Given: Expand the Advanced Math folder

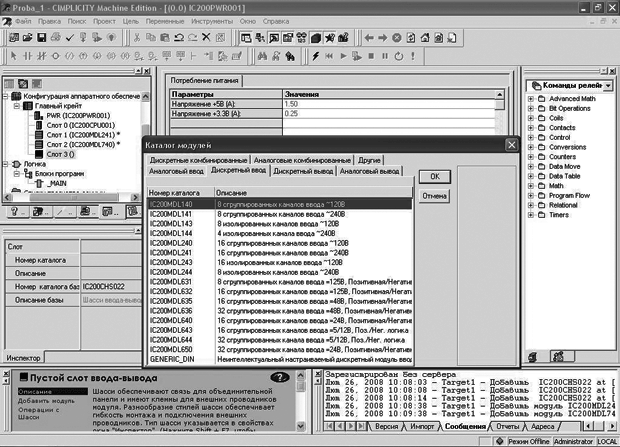Looking at the screenshot, I should (531, 98).
